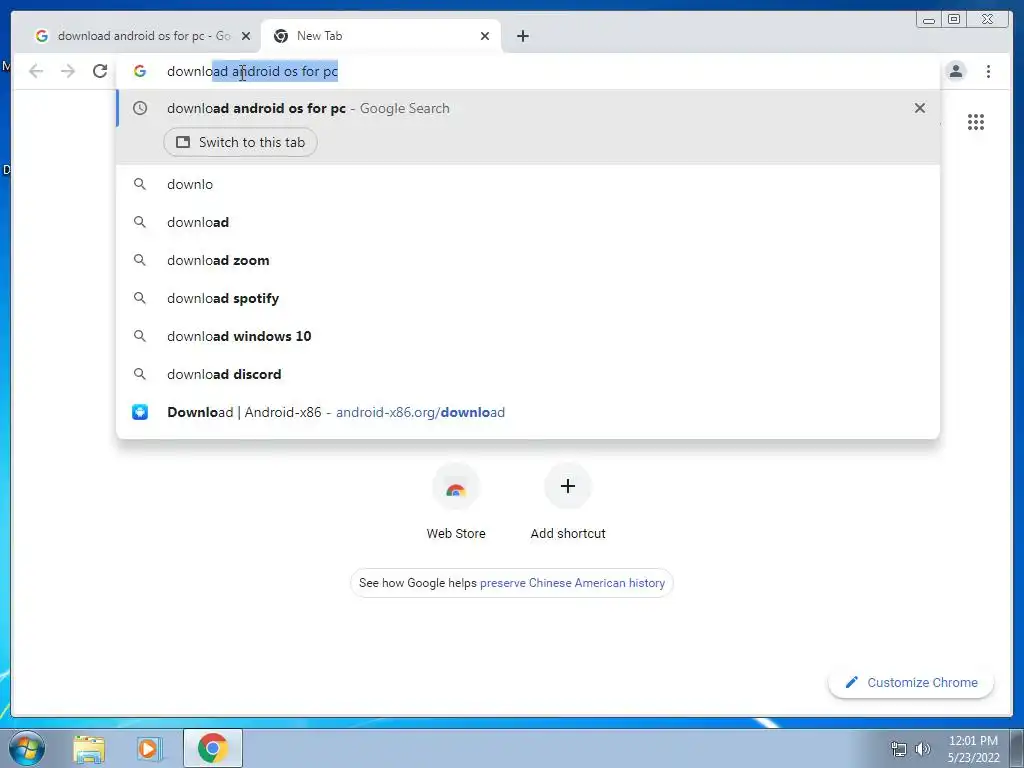Open the 'preserve Chinese American history' link
Screen dimensions: 1024x768
(x=572, y=583)
